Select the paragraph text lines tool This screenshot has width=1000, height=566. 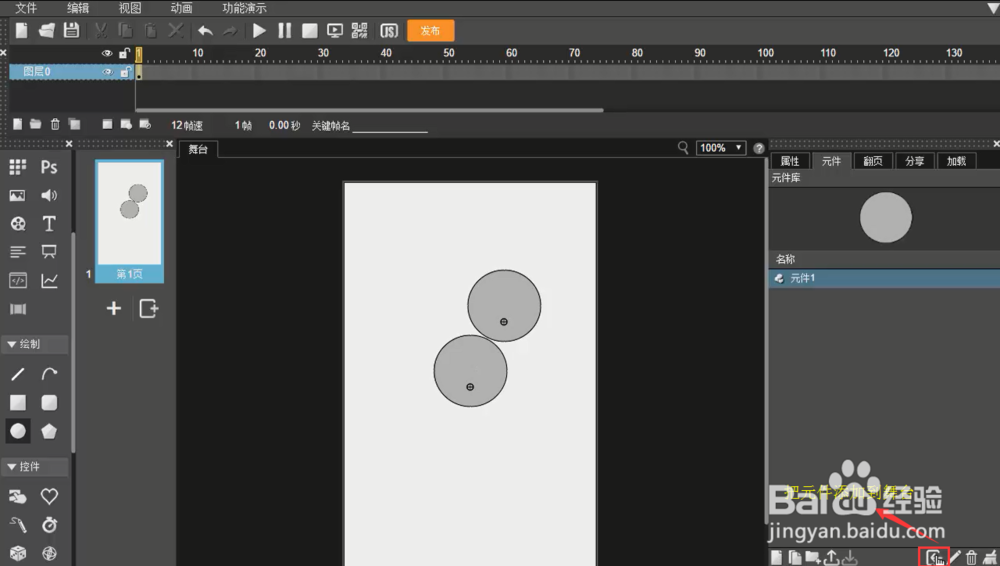pyautogui.click(x=18, y=252)
